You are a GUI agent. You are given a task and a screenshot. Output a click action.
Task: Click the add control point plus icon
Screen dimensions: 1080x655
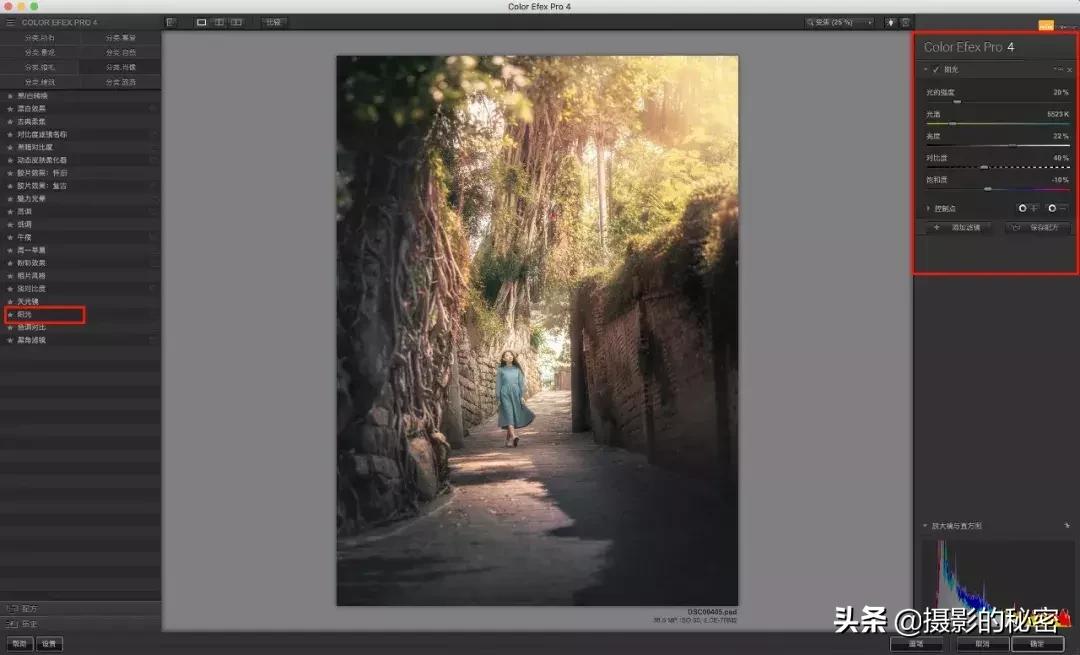click(x=1027, y=208)
